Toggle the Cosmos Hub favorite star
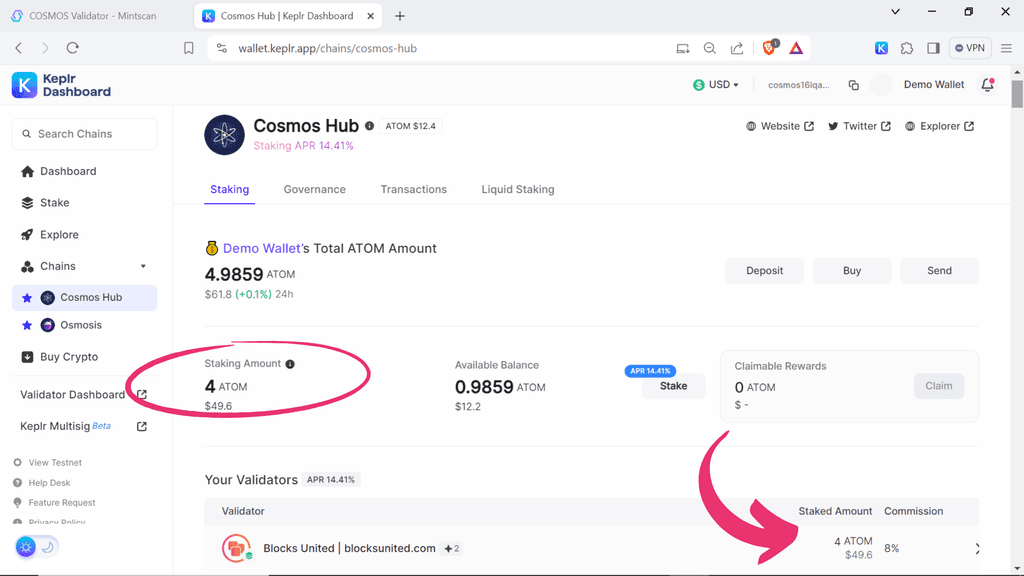 (x=28, y=297)
